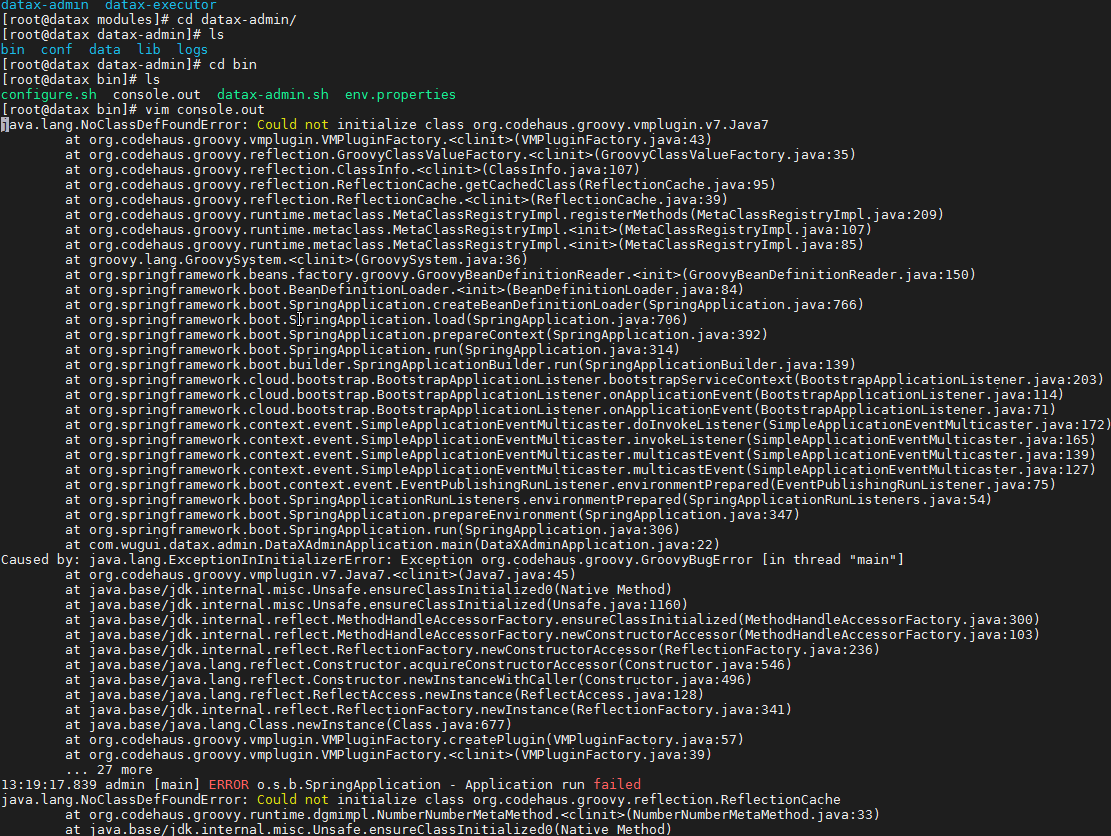The image size is (1111, 836).
Task: Click 'org.codehaus.groovy.vmplugin.v7.Java7' class name
Action: tap(621, 125)
